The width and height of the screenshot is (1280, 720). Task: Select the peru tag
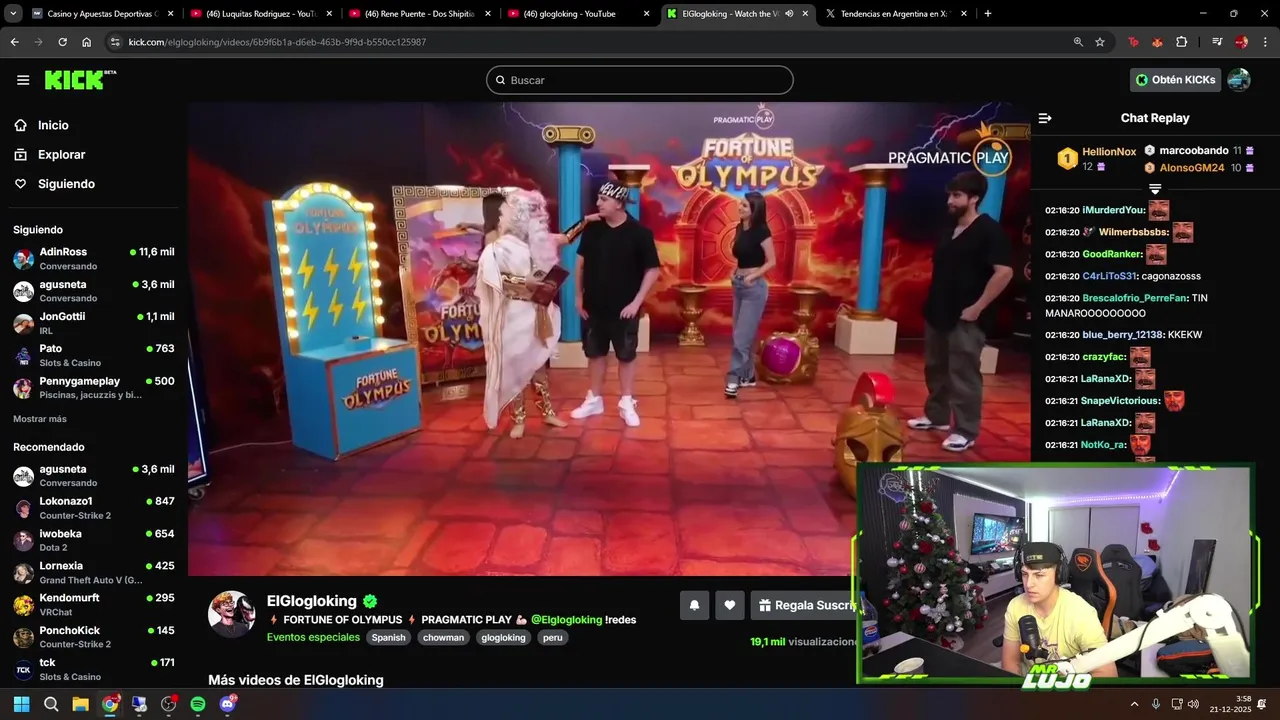[552, 637]
